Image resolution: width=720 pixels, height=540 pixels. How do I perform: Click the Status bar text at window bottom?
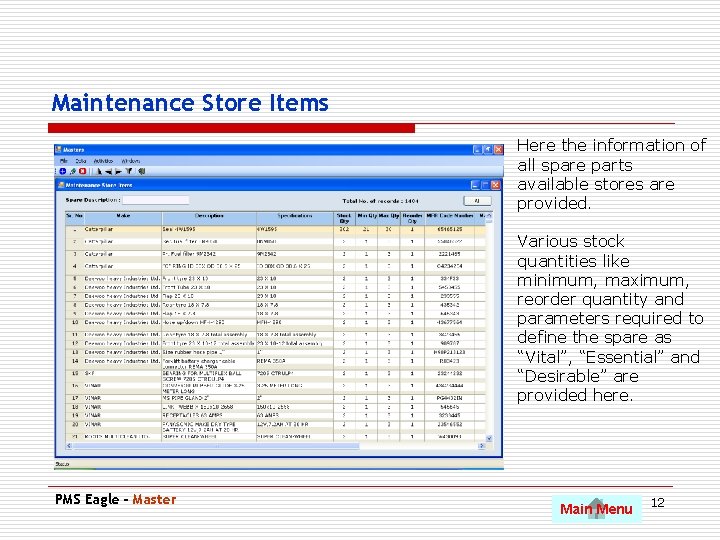[62, 464]
